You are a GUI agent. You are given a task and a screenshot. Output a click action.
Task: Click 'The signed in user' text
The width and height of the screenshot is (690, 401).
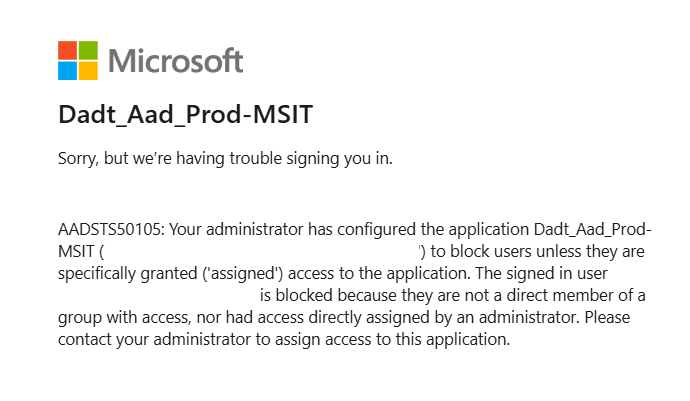pos(545,272)
